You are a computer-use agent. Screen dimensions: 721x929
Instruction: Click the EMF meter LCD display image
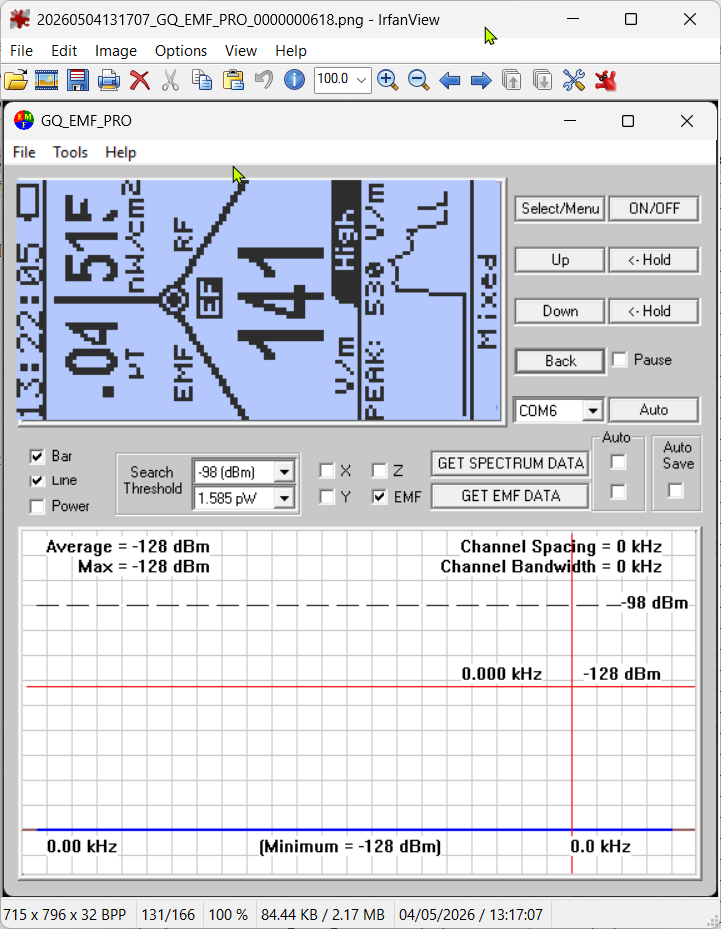pos(259,300)
